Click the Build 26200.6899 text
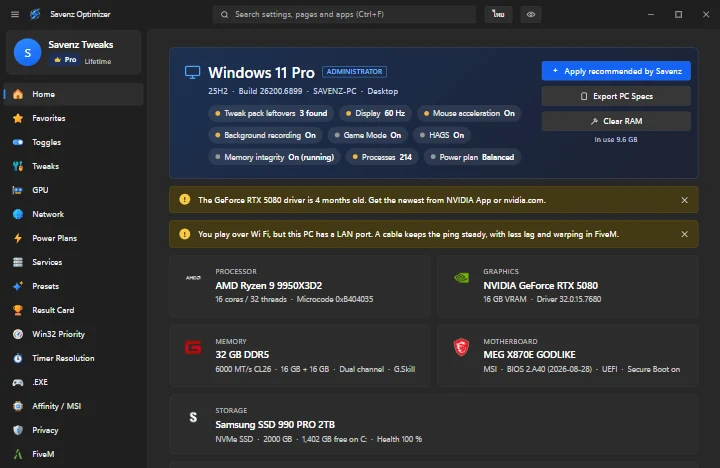Screen dimensions: 720x468 click(x=270, y=91)
